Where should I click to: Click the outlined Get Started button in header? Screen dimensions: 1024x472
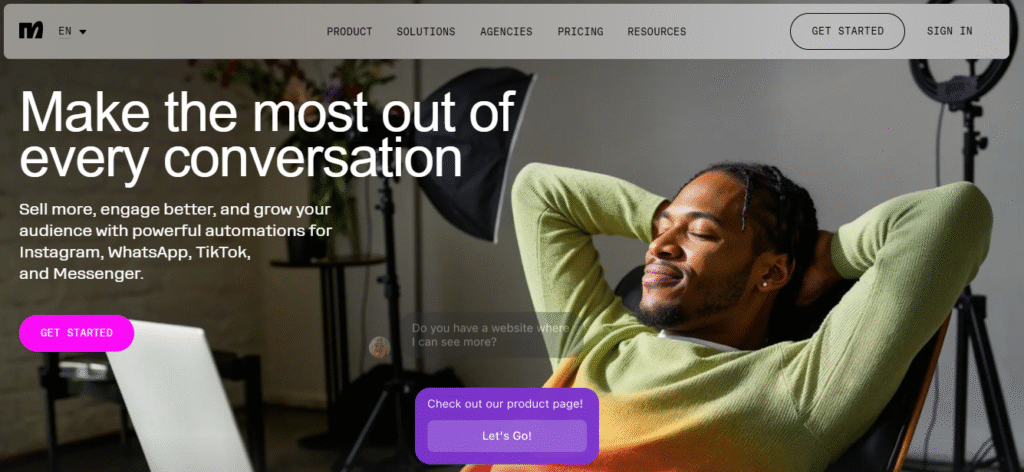click(x=847, y=31)
